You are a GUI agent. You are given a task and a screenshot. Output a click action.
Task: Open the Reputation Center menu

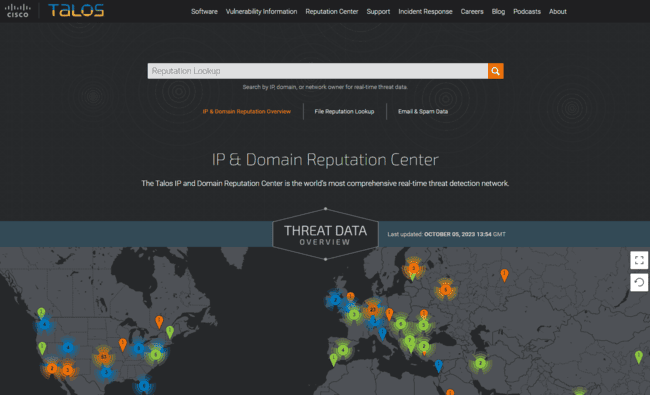coord(332,12)
